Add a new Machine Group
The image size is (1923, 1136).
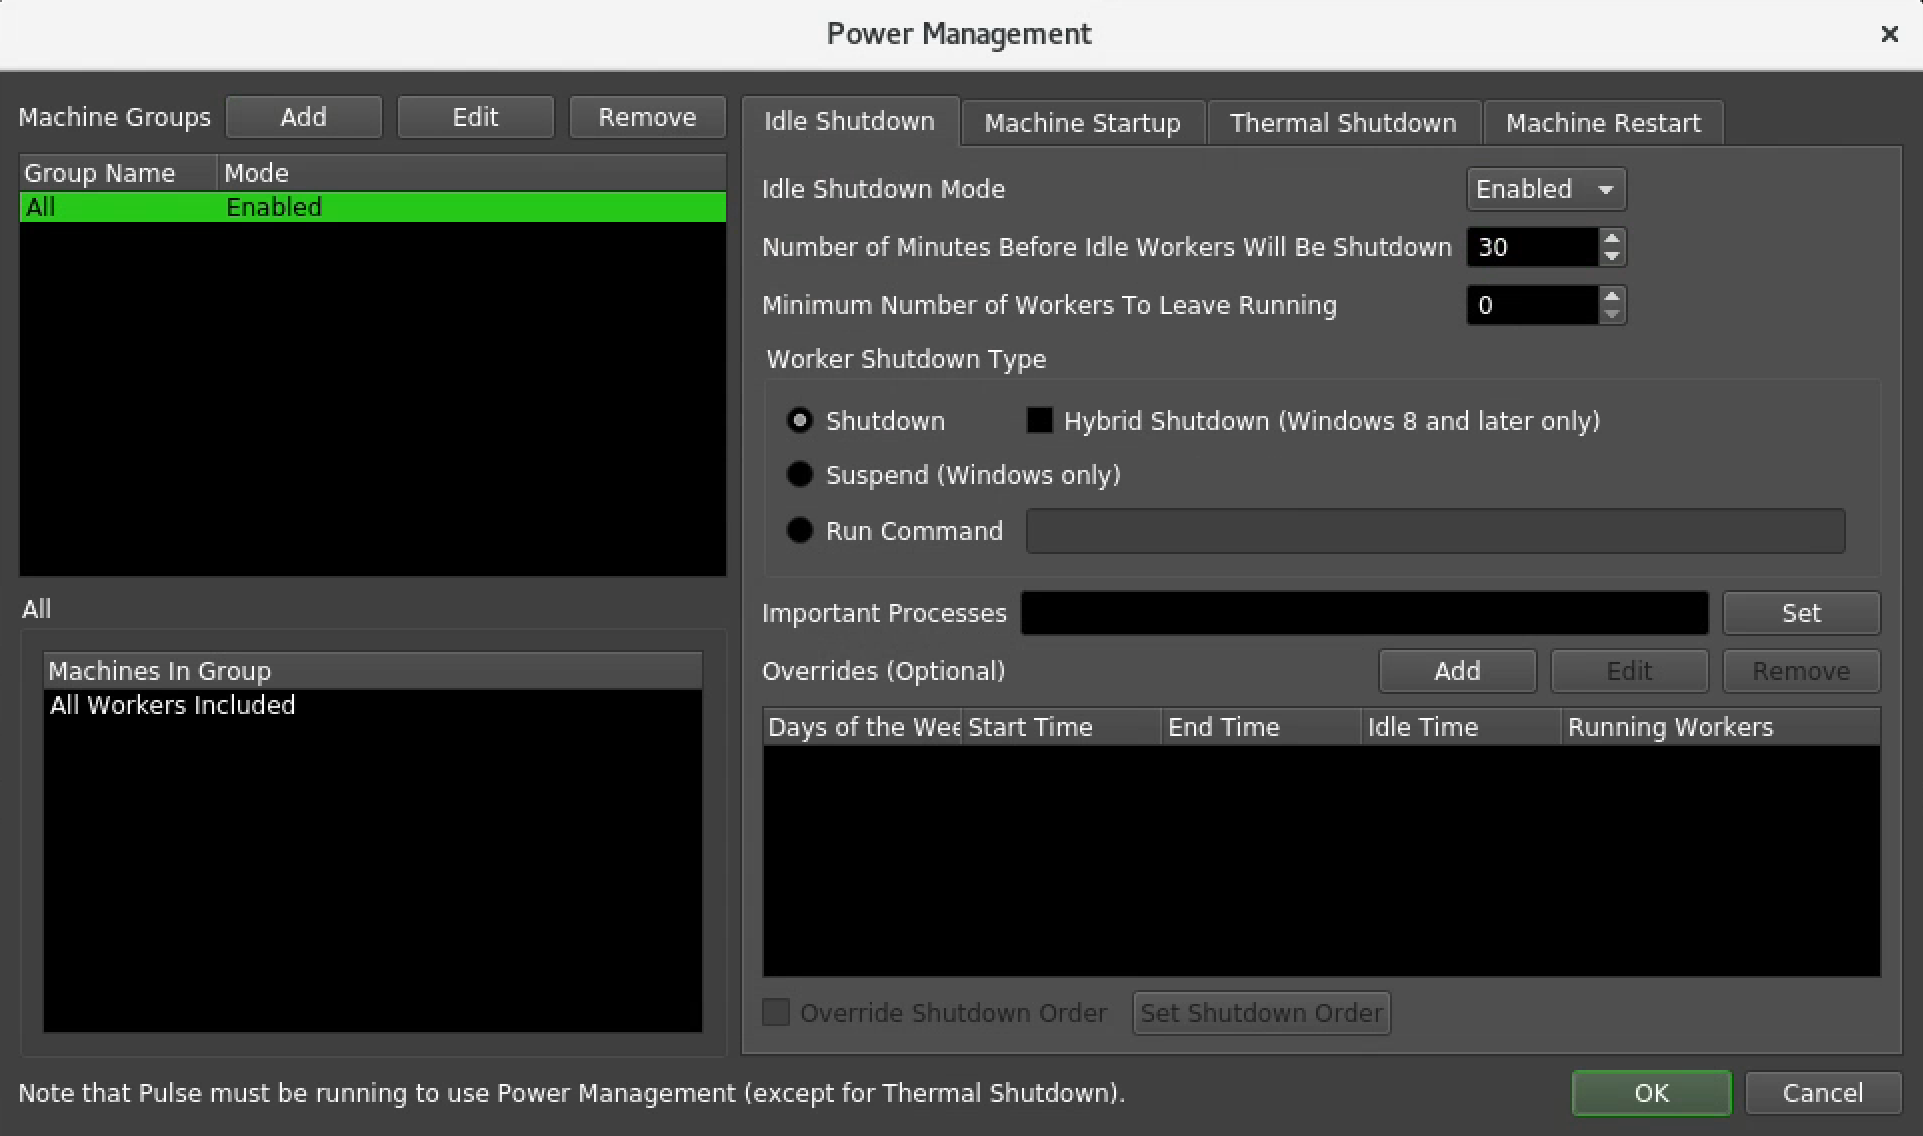click(303, 116)
